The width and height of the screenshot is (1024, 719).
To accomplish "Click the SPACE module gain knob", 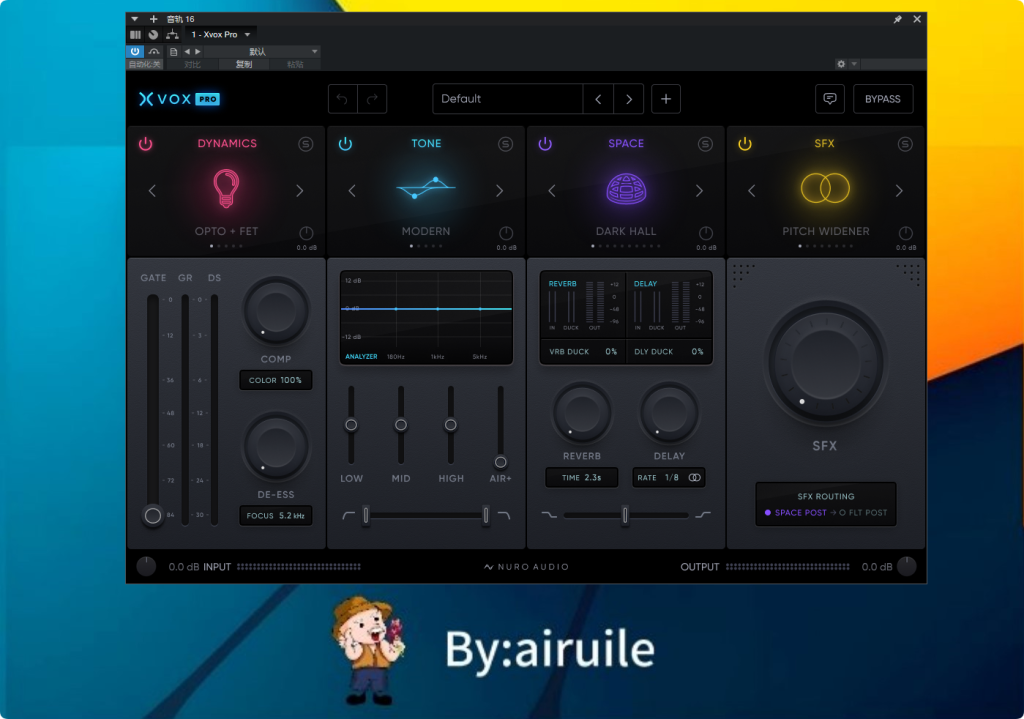I will tap(706, 233).
